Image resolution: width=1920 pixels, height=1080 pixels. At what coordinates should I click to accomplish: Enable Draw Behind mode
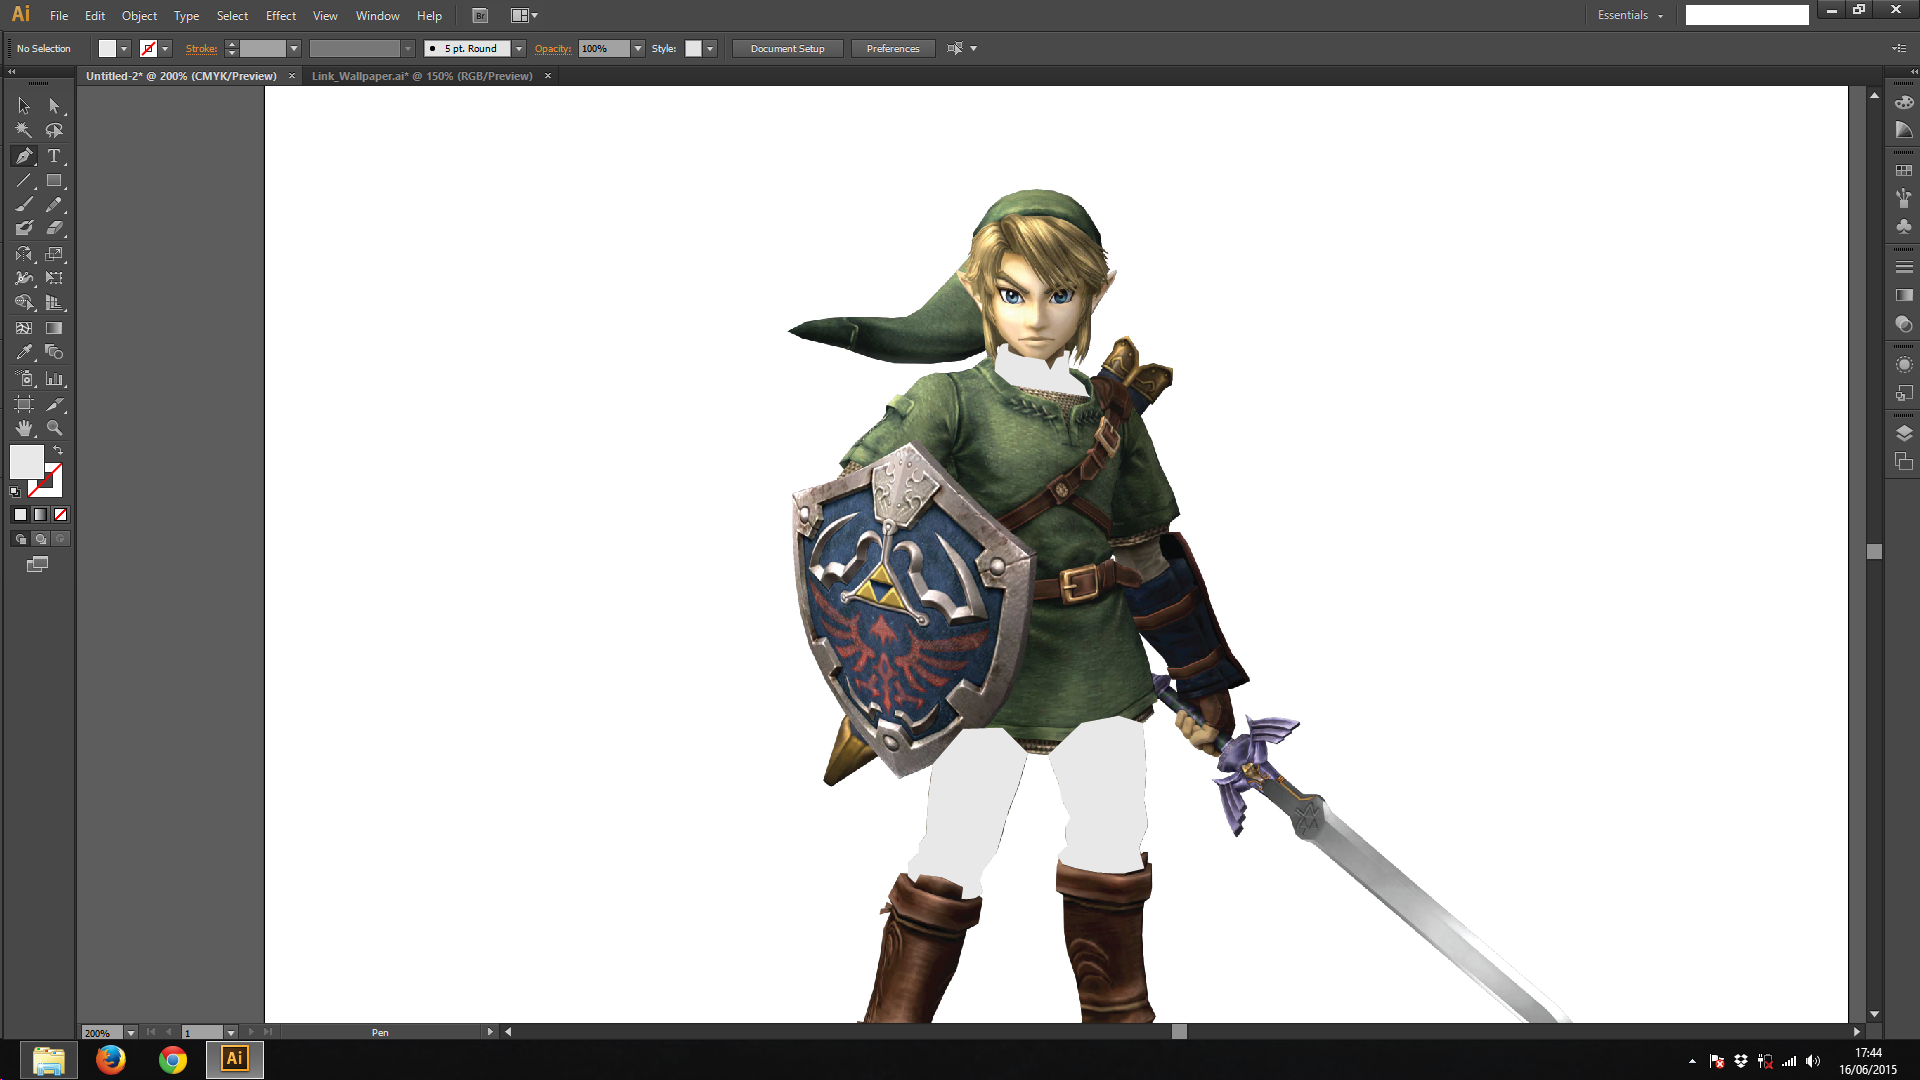(x=40, y=539)
